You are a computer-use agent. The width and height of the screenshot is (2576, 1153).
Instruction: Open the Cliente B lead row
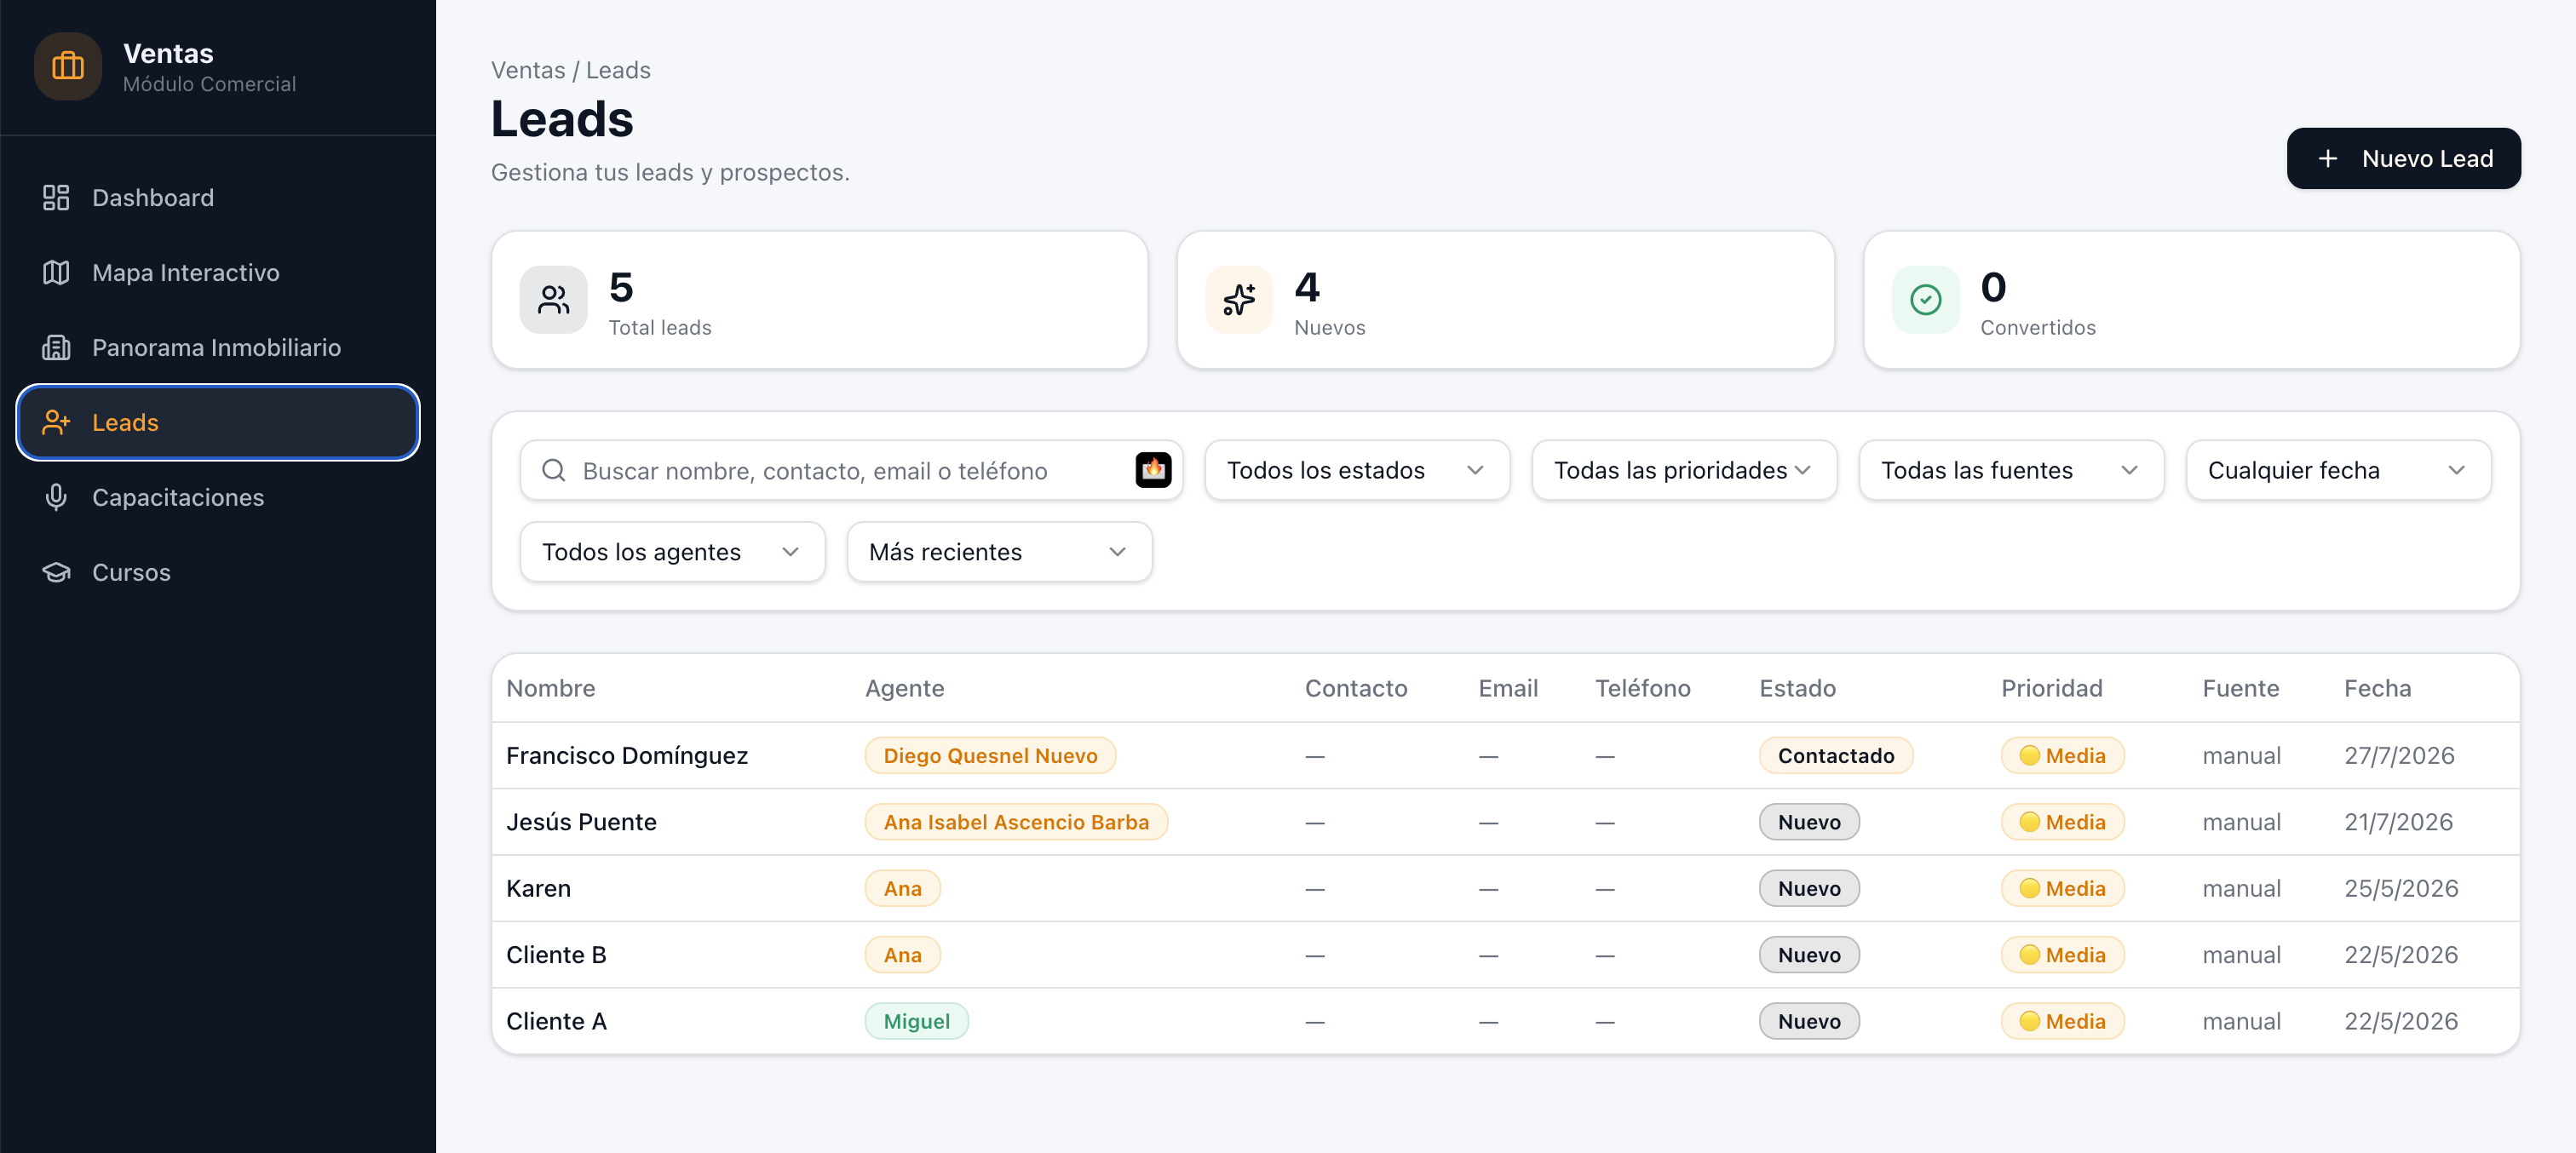tap(1505, 955)
